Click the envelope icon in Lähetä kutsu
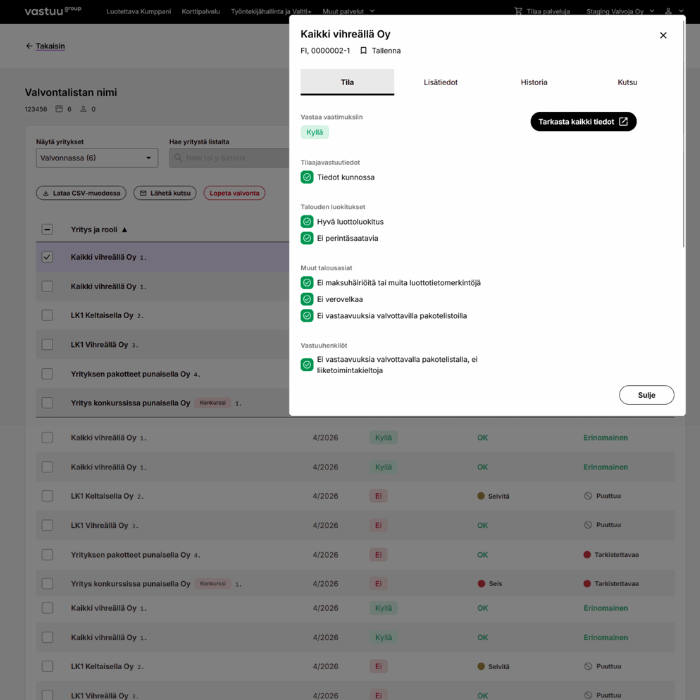Screen dimensions: 700x700 pyautogui.click(x=143, y=193)
